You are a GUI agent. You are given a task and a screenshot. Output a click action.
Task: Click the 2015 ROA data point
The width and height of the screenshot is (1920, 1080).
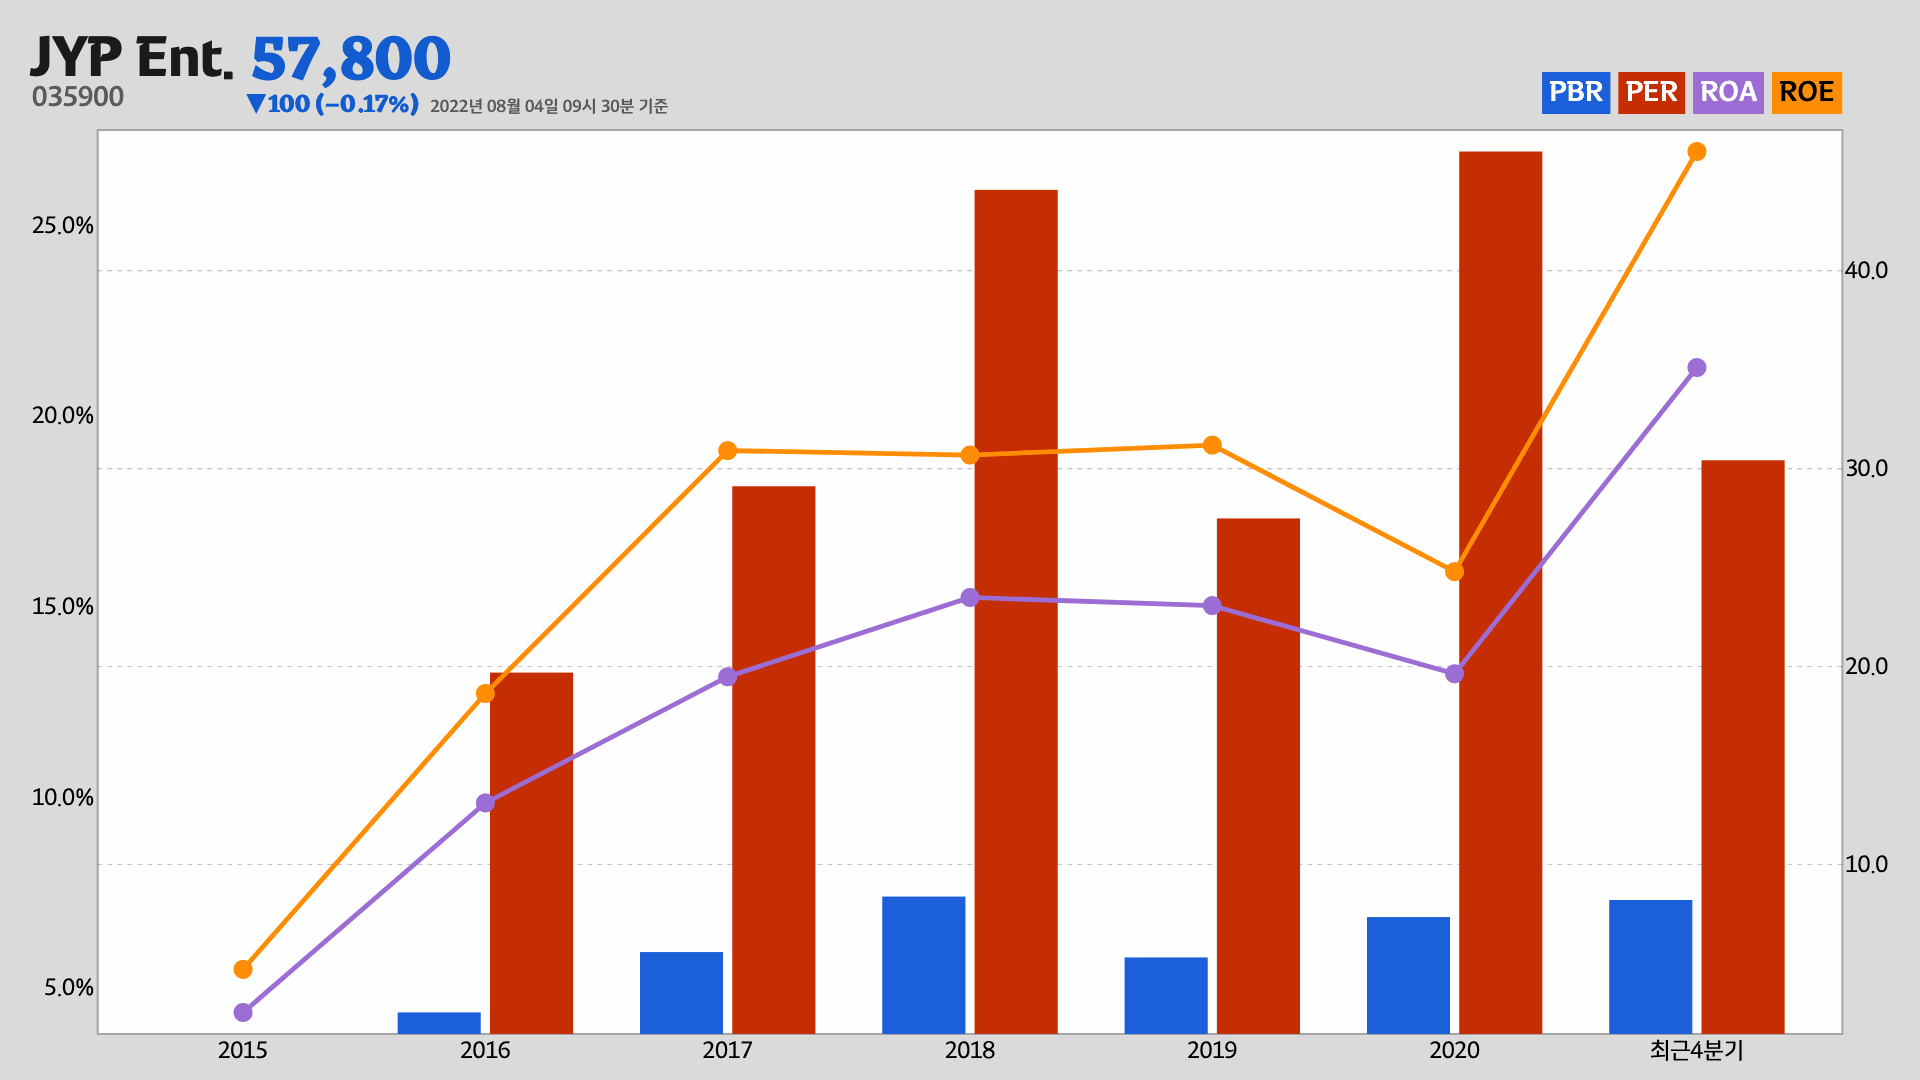point(243,1013)
